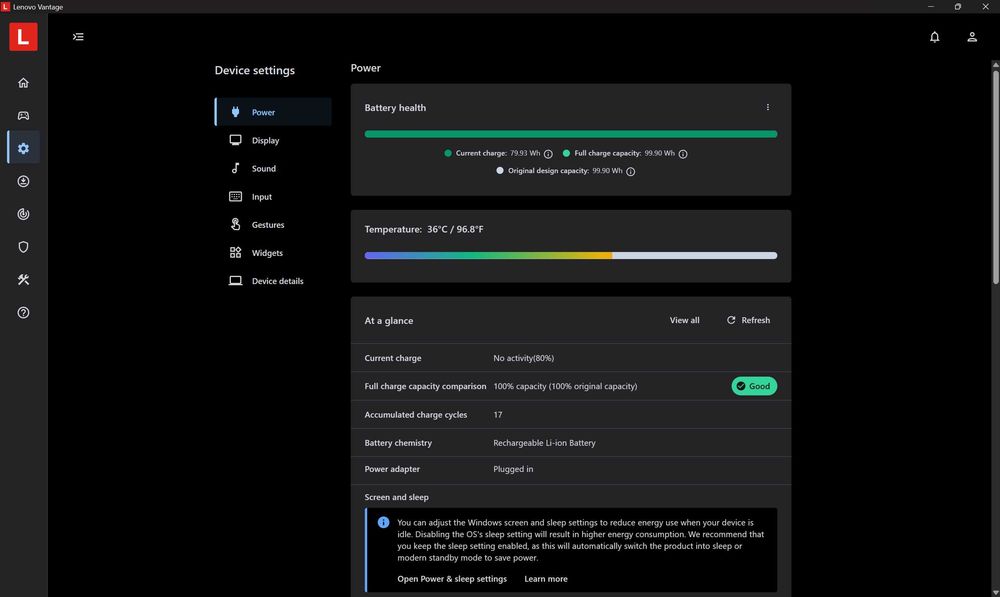
Task: Open the System Update download icon
Action: pyautogui.click(x=24, y=181)
